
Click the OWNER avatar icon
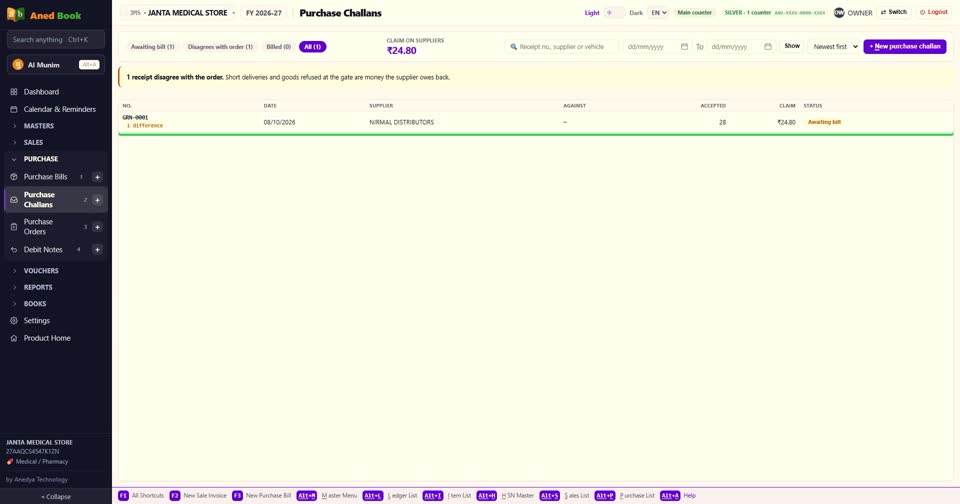pos(839,12)
